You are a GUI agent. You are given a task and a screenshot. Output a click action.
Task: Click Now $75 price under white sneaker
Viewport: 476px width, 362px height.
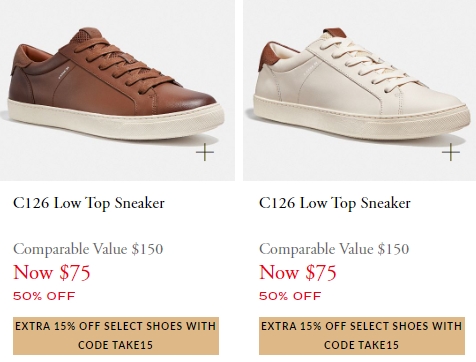[298, 272]
